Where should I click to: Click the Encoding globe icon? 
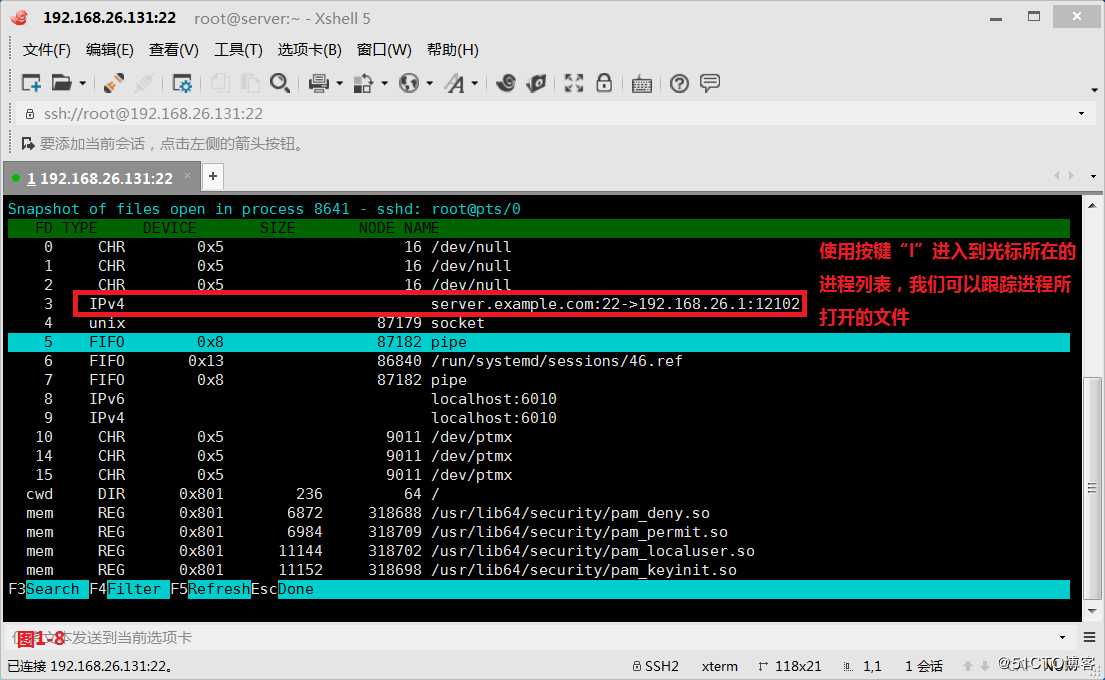[x=409, y=83]
